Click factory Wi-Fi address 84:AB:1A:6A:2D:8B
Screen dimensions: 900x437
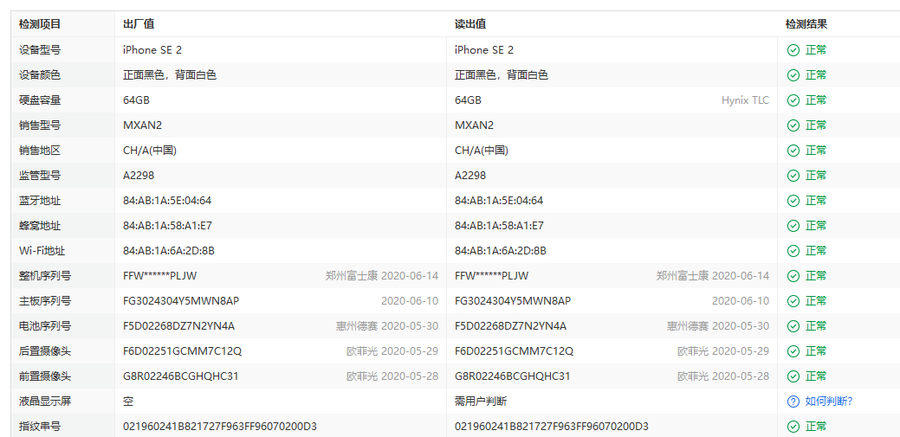click(x=169, y=251)
